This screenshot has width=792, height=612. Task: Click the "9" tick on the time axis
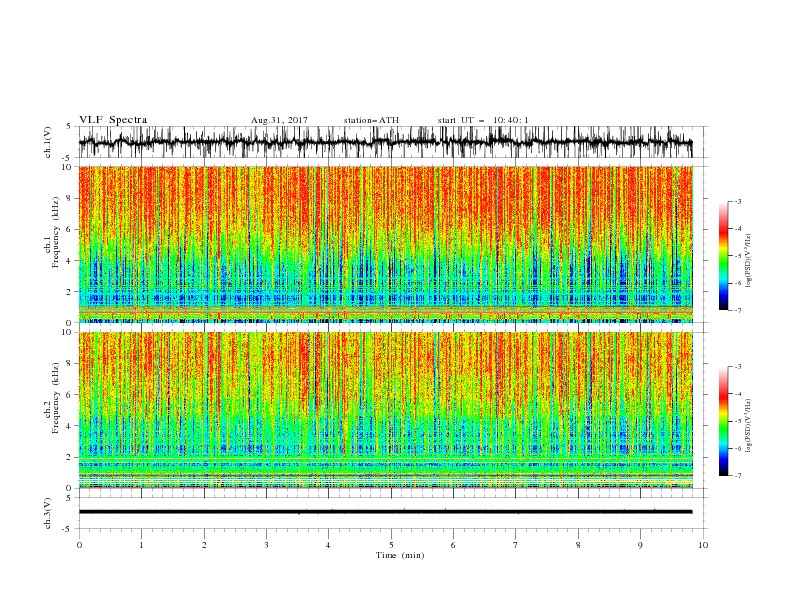coord(640,545)
